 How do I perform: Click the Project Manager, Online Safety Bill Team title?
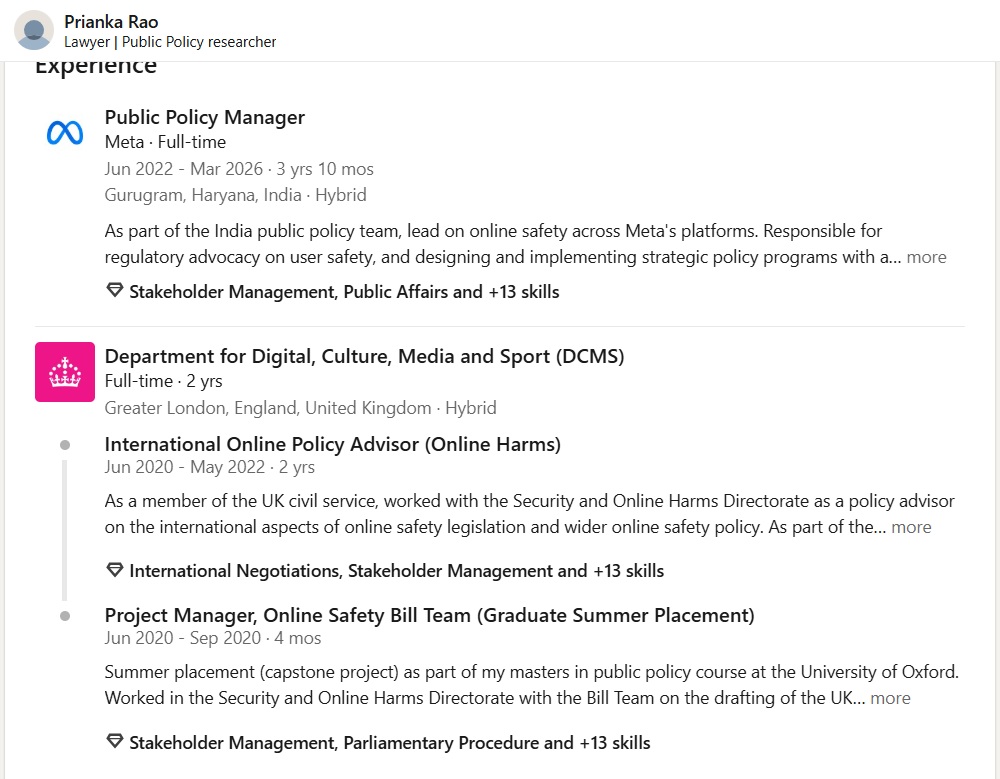tap(429, 615)
